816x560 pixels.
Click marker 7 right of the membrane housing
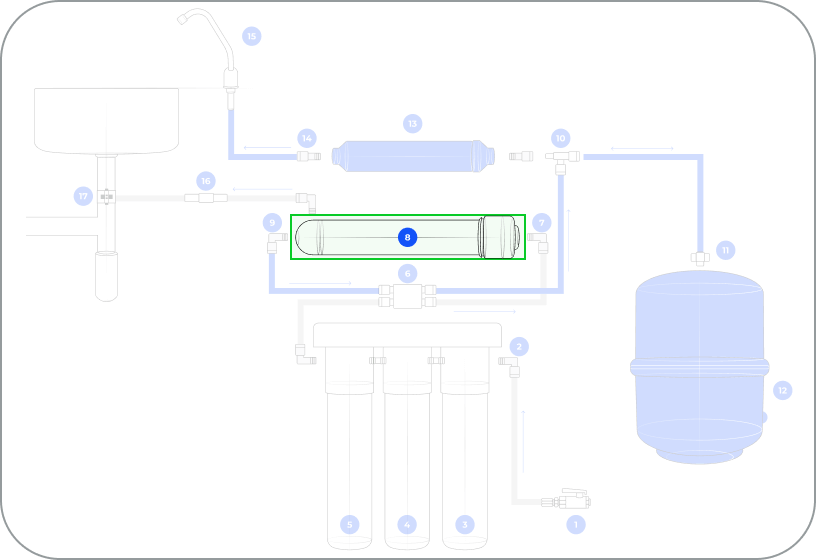pyautogui.click(x=541, y=222)
